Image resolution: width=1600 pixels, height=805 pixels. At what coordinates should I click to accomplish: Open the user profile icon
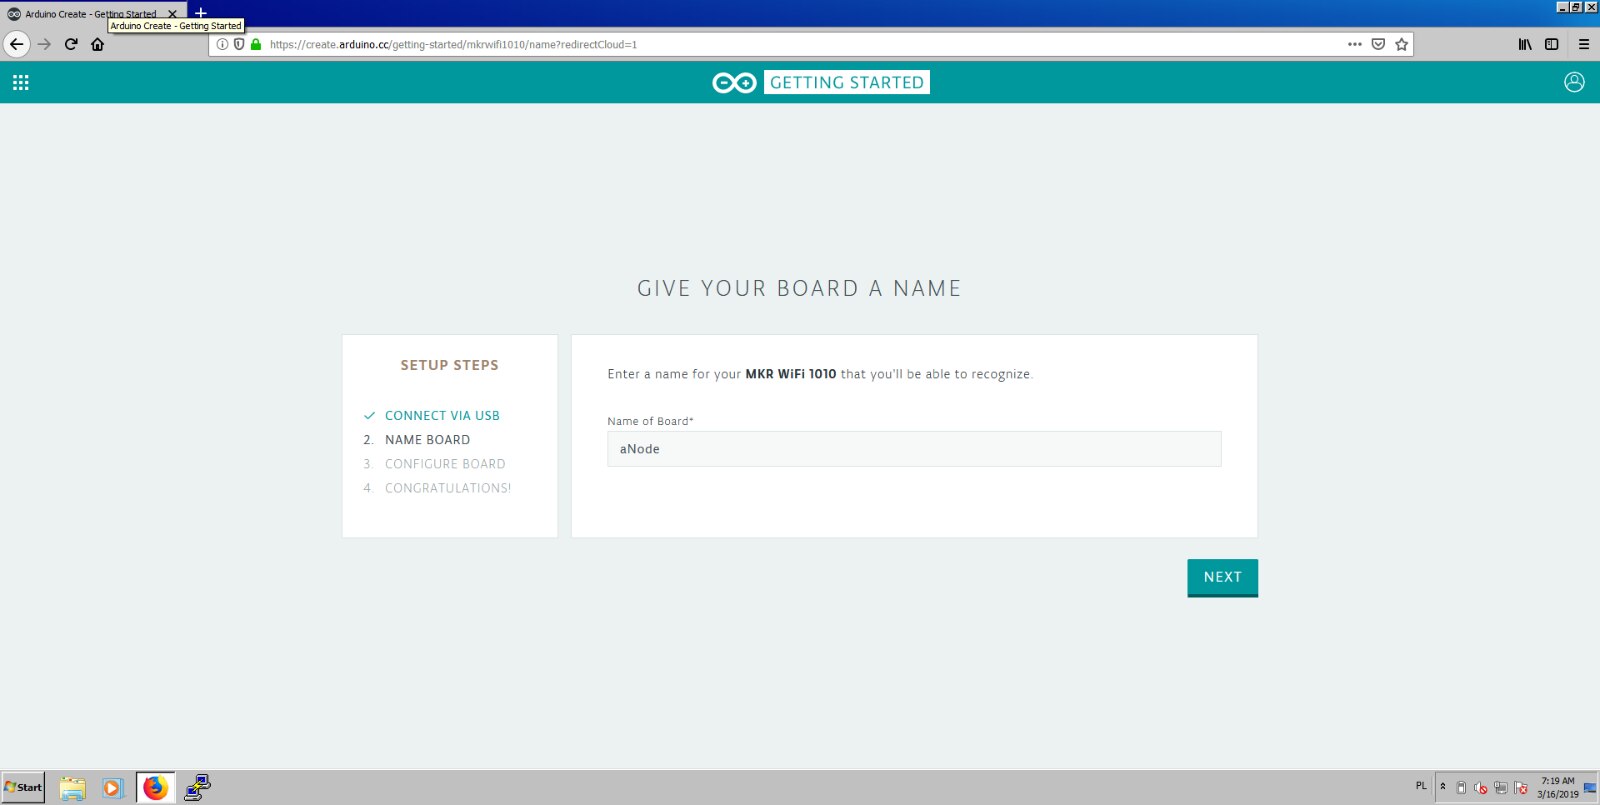pos(1574,82)
